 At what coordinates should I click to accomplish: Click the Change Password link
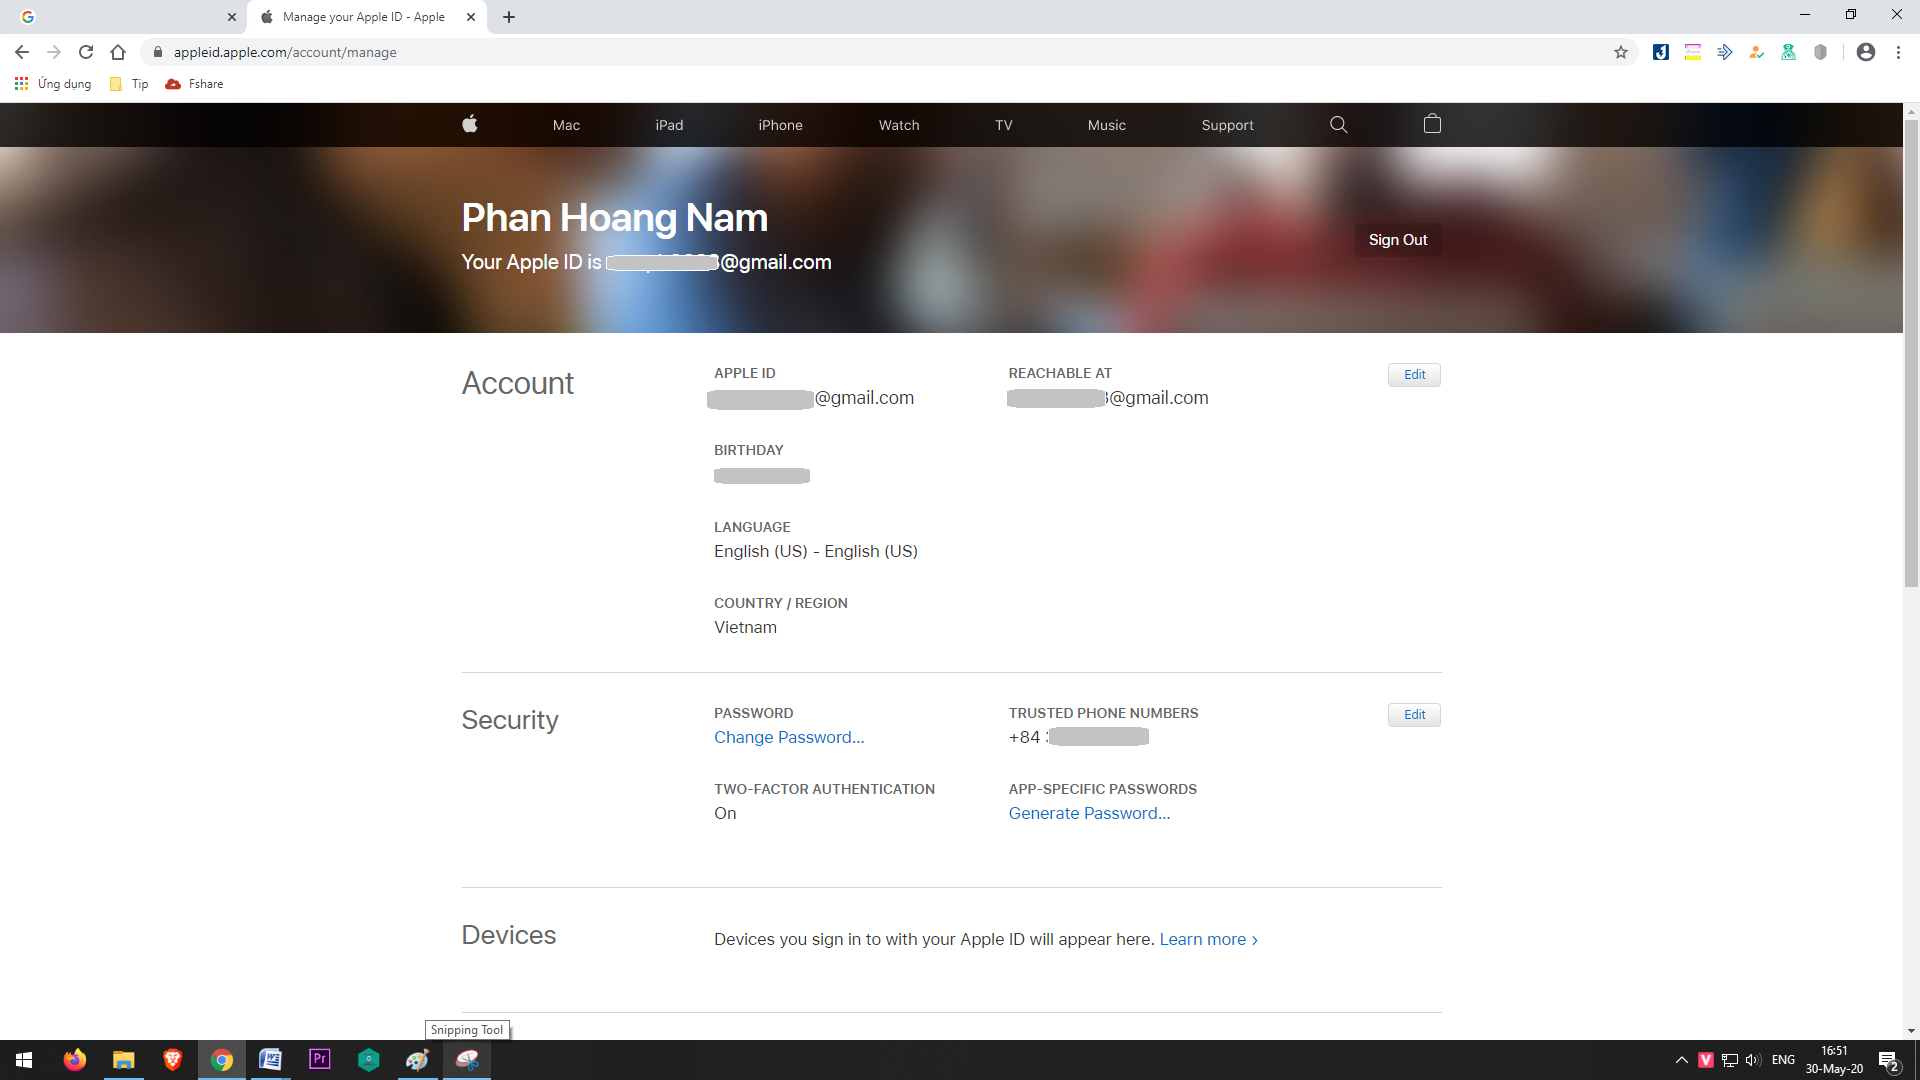tap(789, 737)
